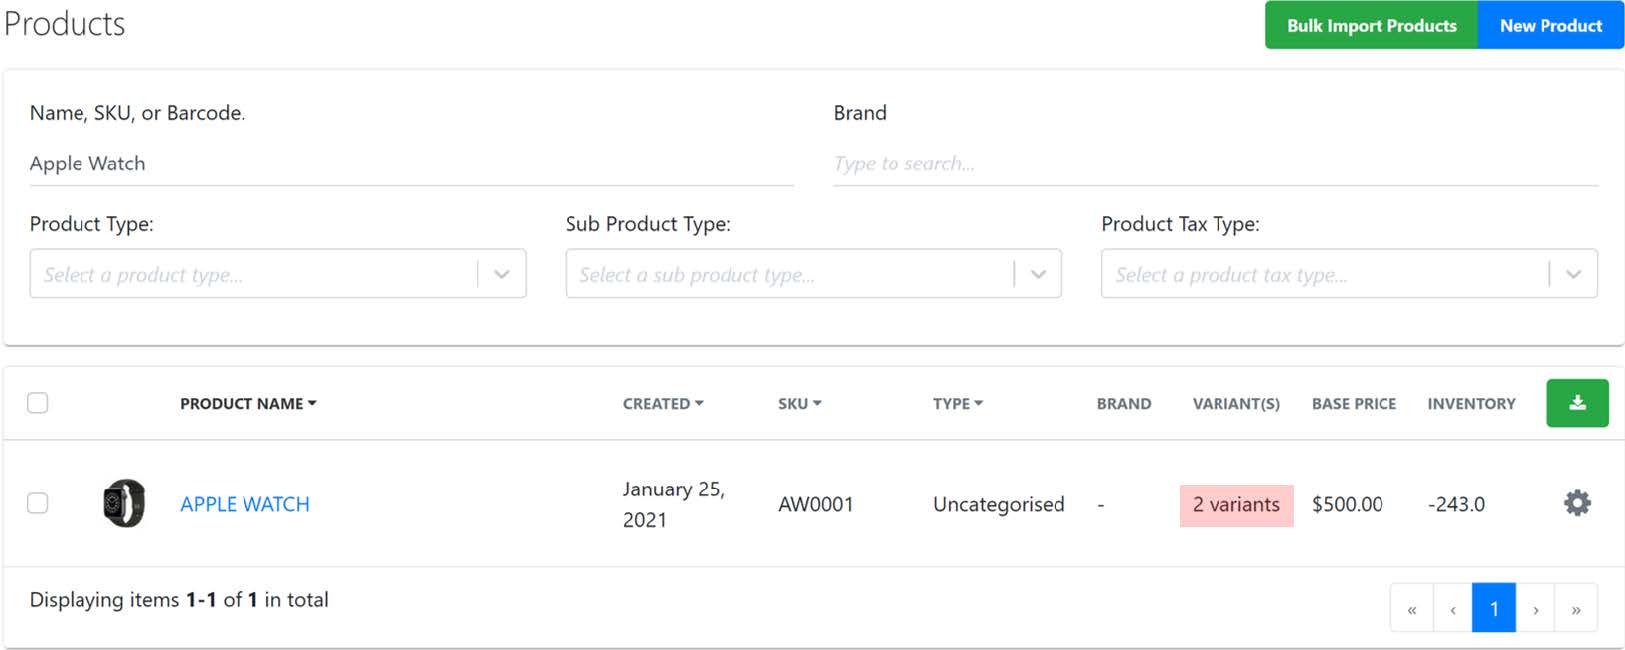Expand the Product Tax Type dropdown
This screenshot has height=650, width=1625.
1349,274
